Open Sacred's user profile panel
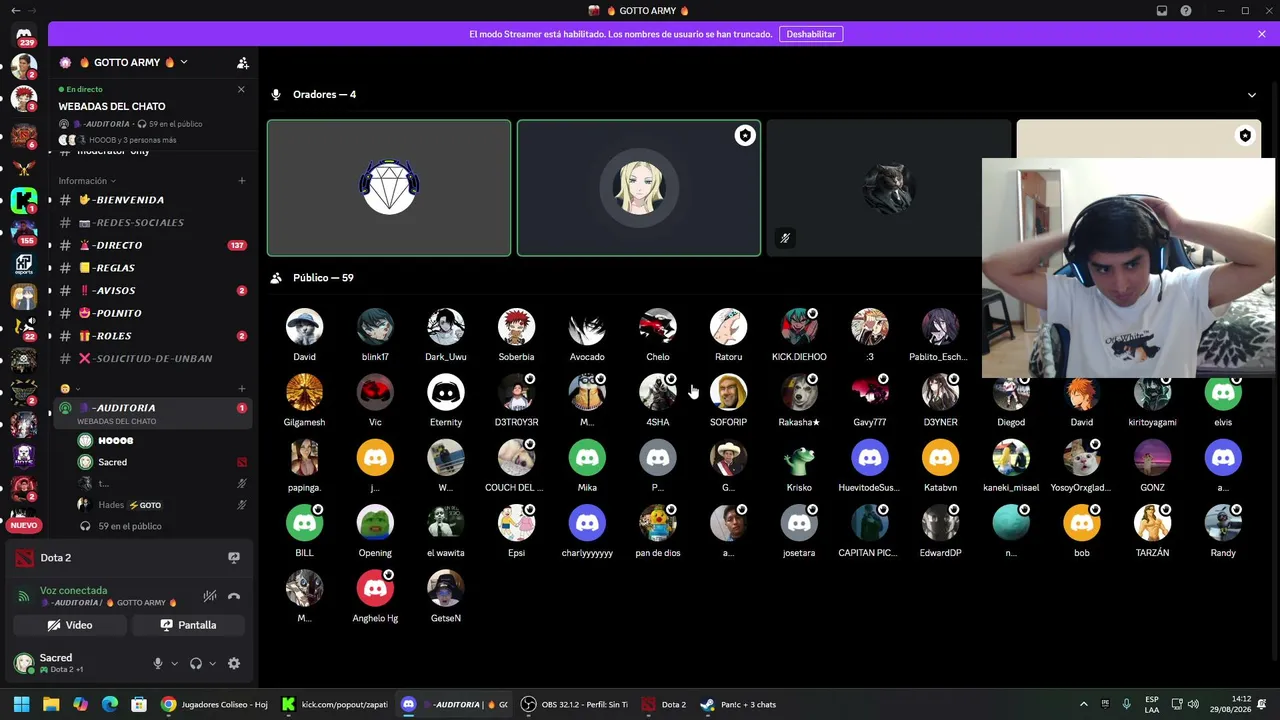The width and height of the screenshot is (1280, 720). coord(75,662)
